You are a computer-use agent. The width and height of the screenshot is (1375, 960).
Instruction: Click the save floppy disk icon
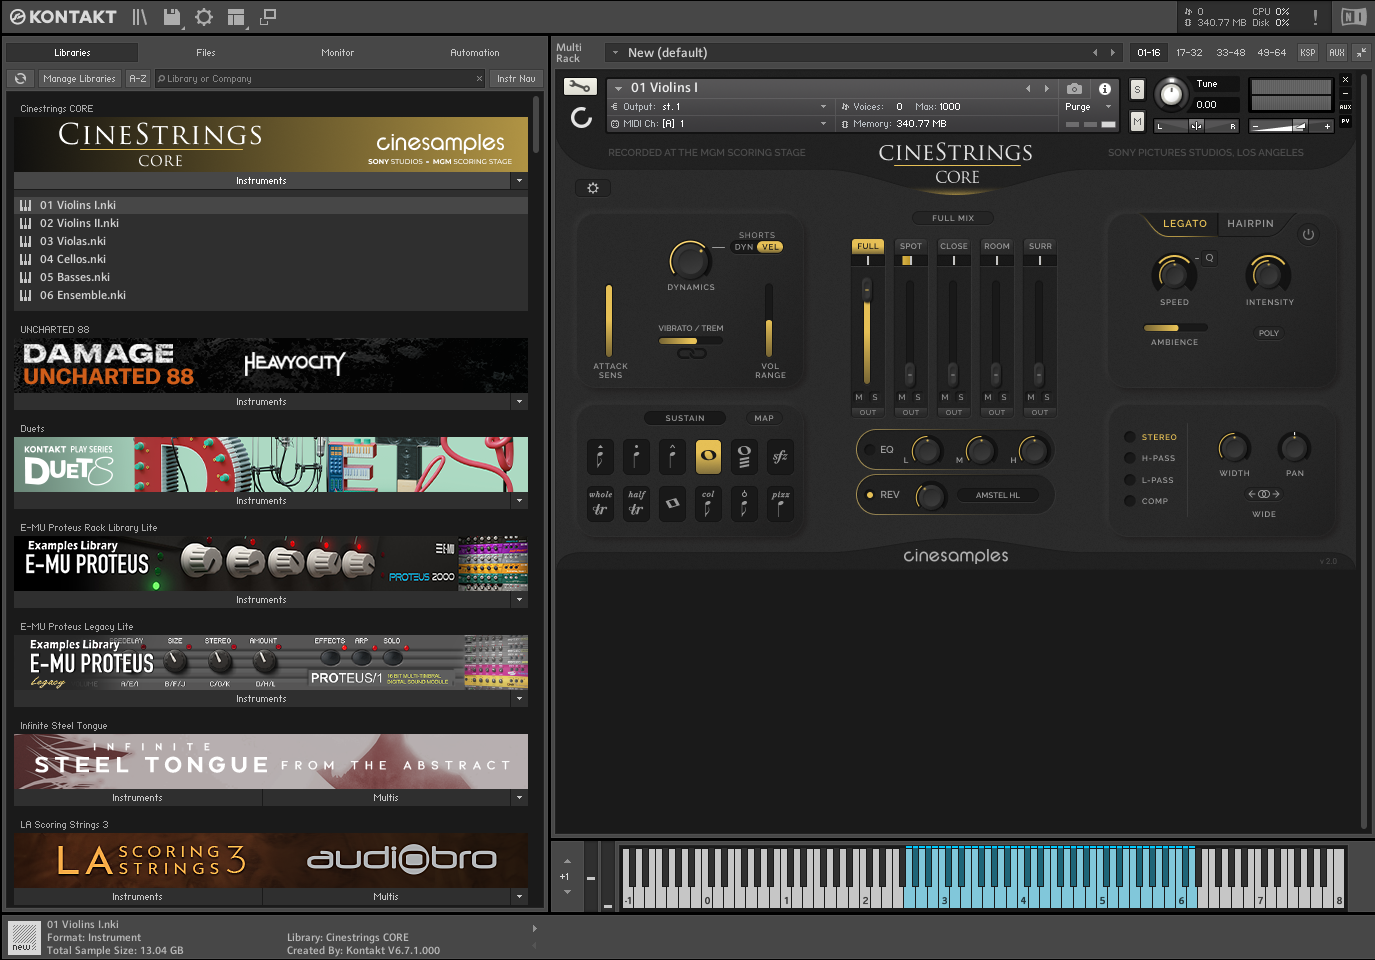pyautogui.click(x=172, y=17)
